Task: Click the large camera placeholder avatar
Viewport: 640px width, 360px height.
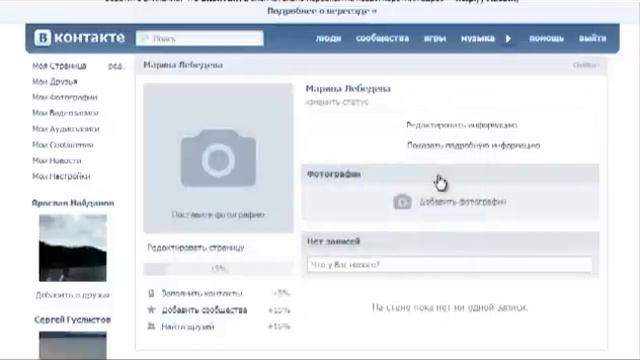Action: click(218, 158)
